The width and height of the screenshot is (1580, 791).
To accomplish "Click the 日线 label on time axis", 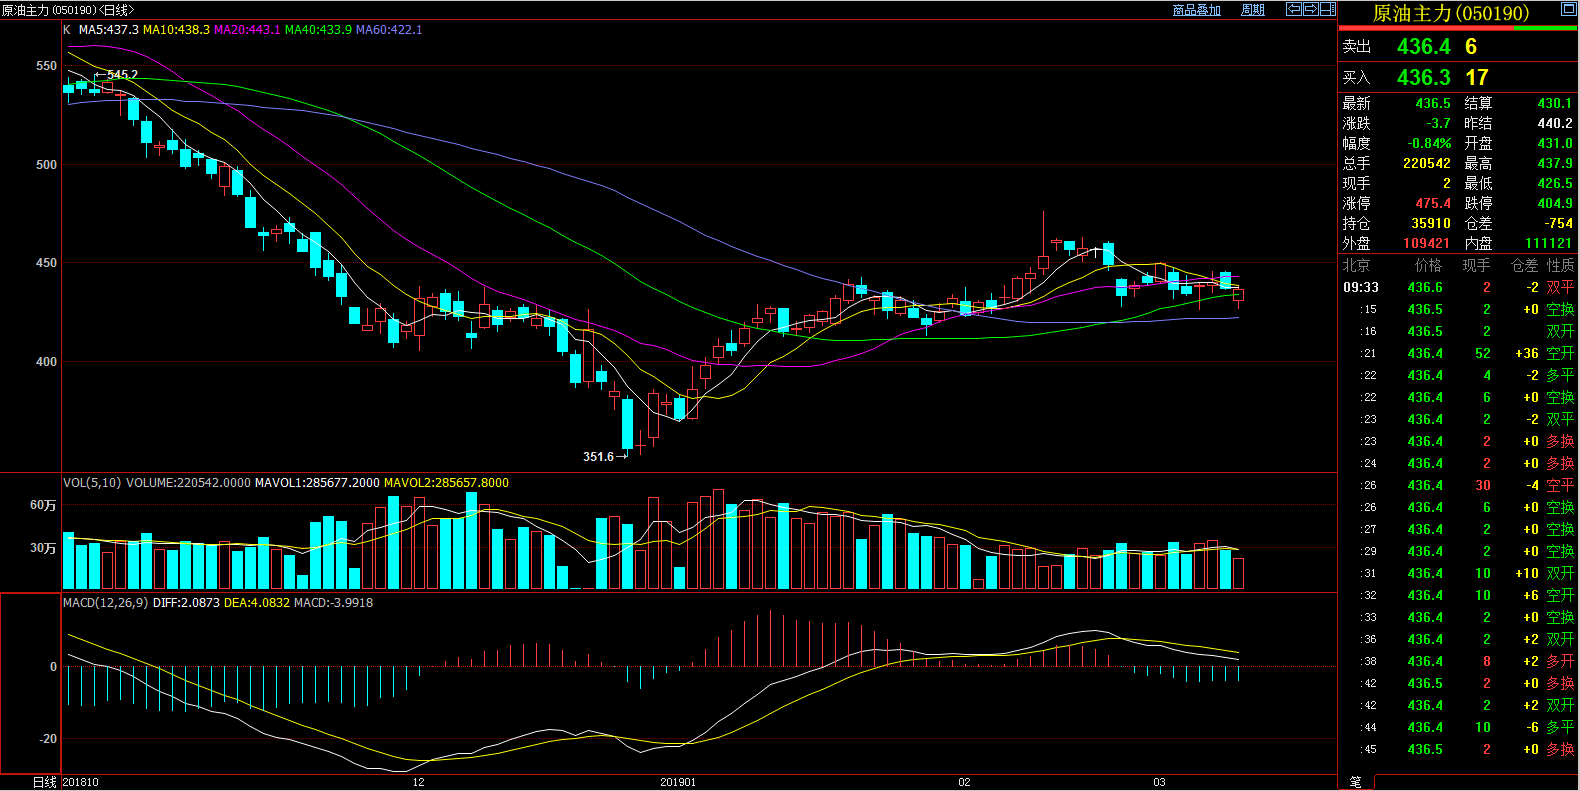I will [x=45, y=782].
